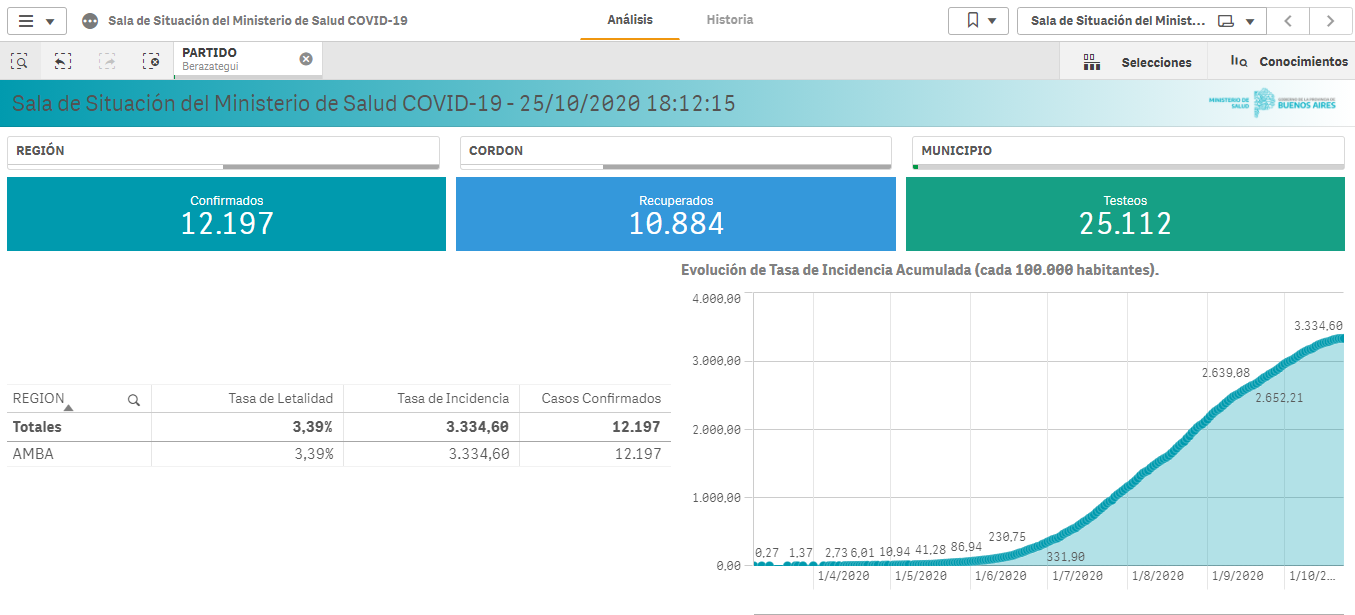1355x615 pixels.
Task: Open the MUNICIPIO filter pane
Action: [x=1127, y=151]
